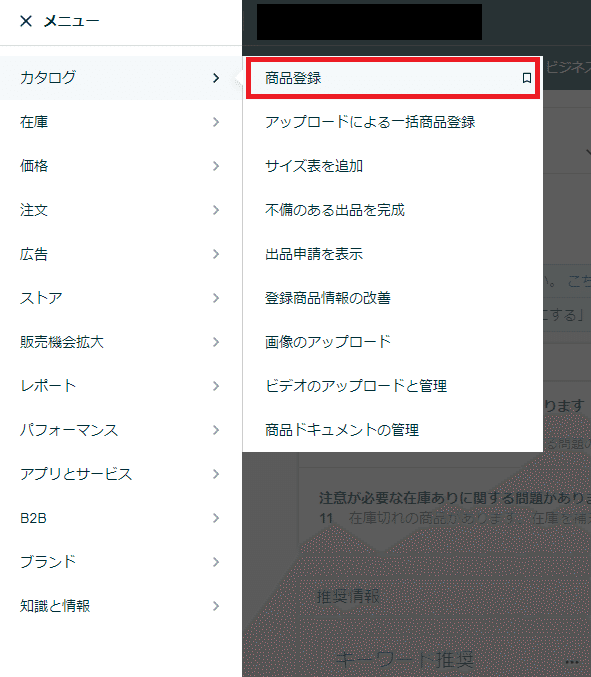The image size is (591, 677).
Task: Expand the 広告 chevron arrow
Action: click(x=216, y=254)
